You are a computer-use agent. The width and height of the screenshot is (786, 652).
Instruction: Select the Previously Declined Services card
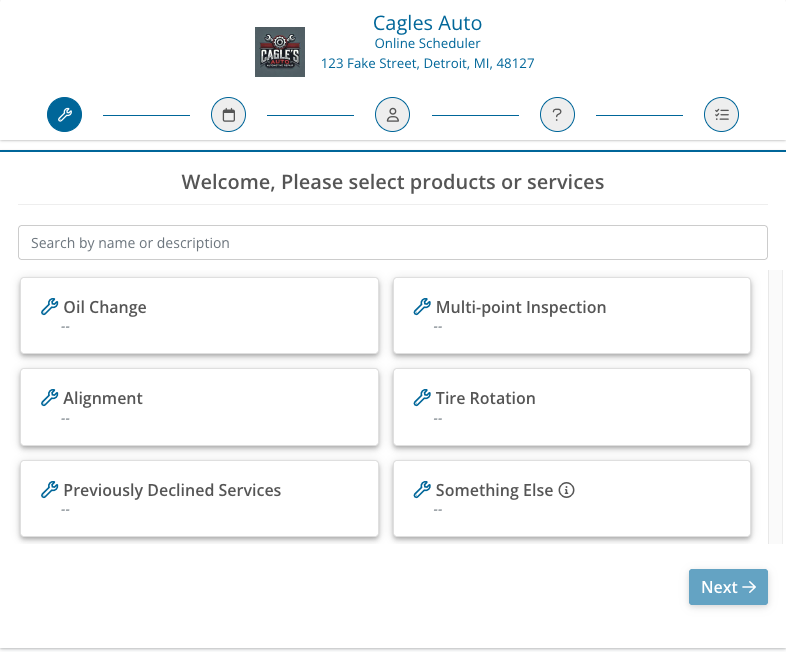(199, 498)
